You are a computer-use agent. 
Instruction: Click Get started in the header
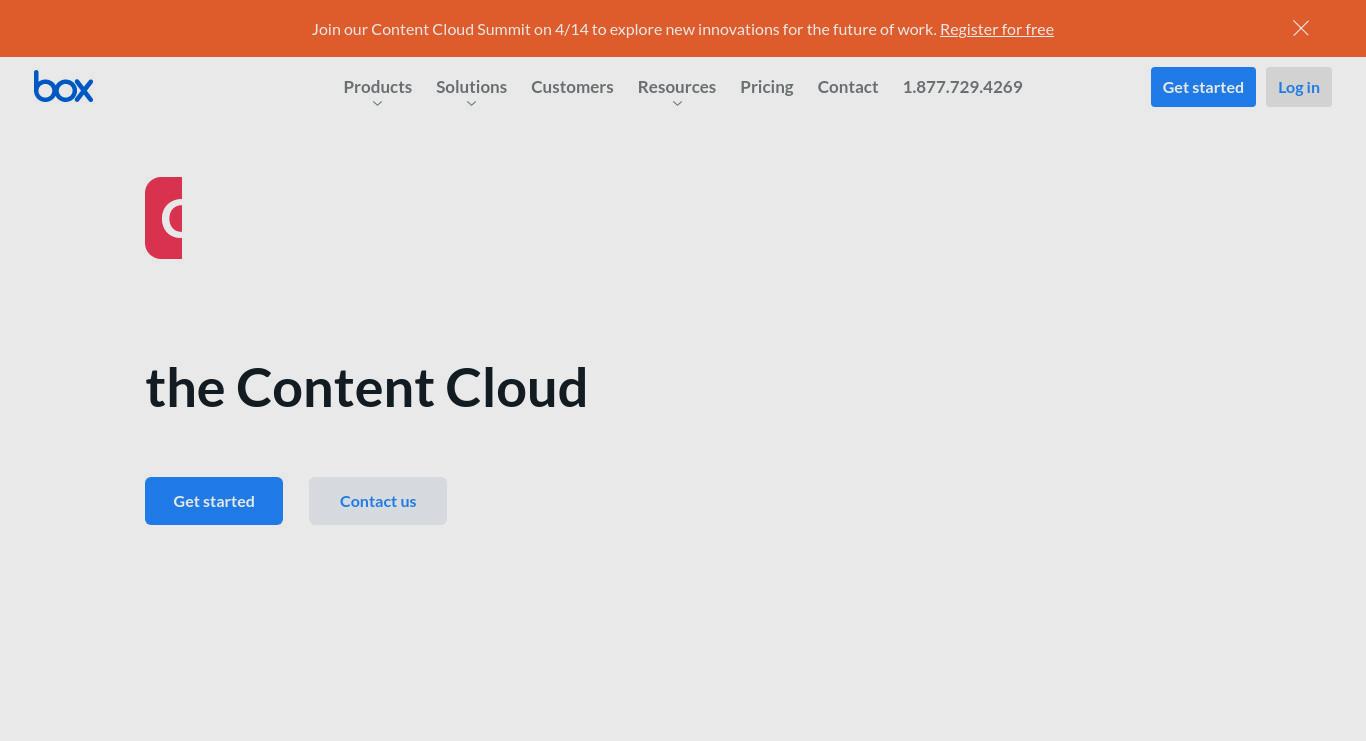tap(1203, 87)
